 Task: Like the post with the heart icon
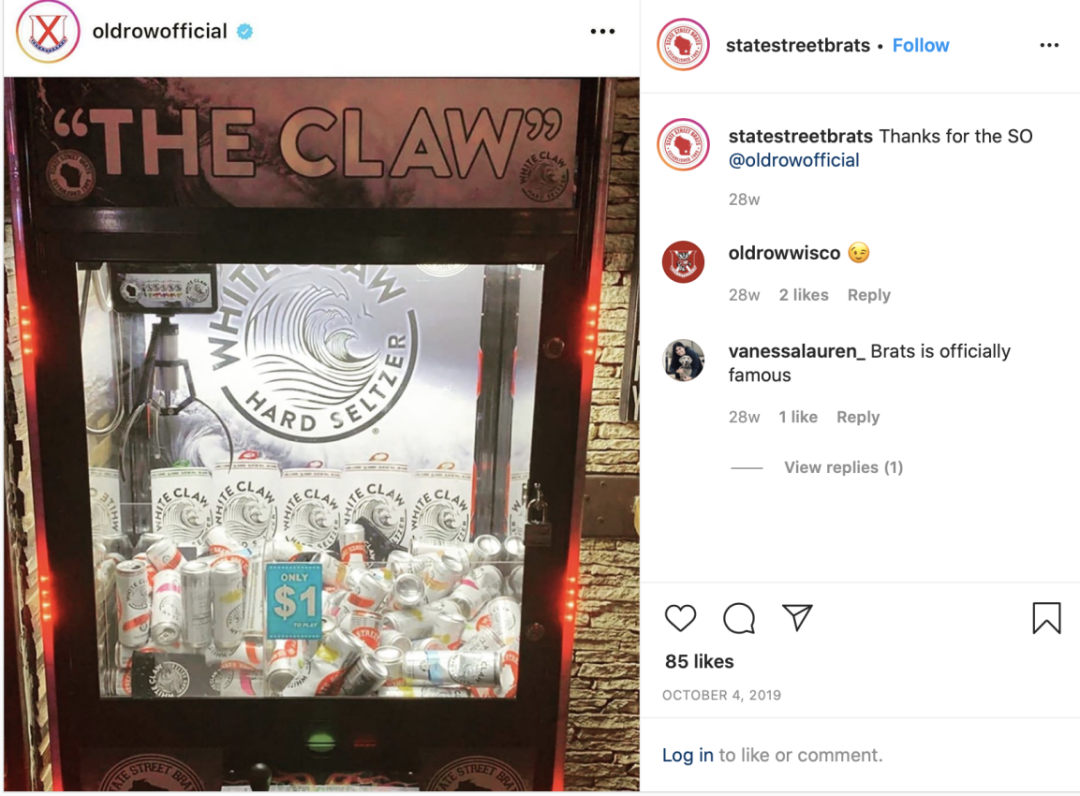tap(681, 618)
